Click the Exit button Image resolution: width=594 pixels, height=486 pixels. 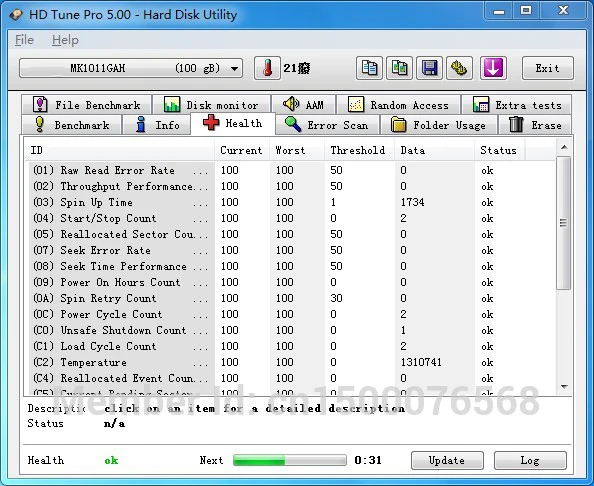[547, 68]
